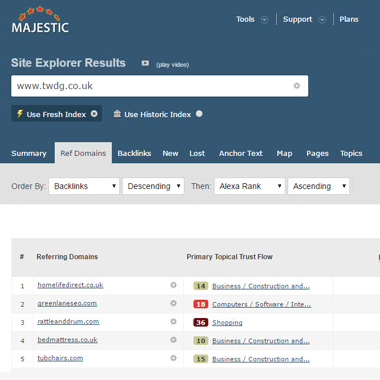380x380 pixels.
Task: Open the New tab
Action: tap(170, 153)
